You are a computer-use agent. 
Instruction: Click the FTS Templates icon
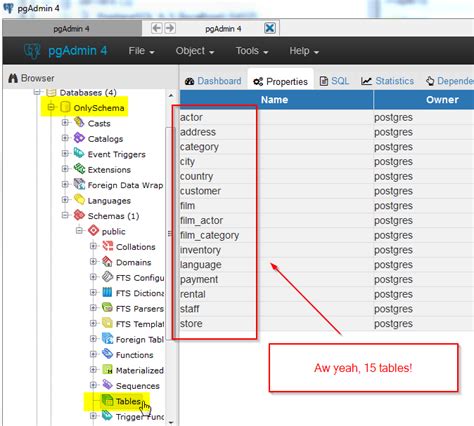tap(107, 323)
